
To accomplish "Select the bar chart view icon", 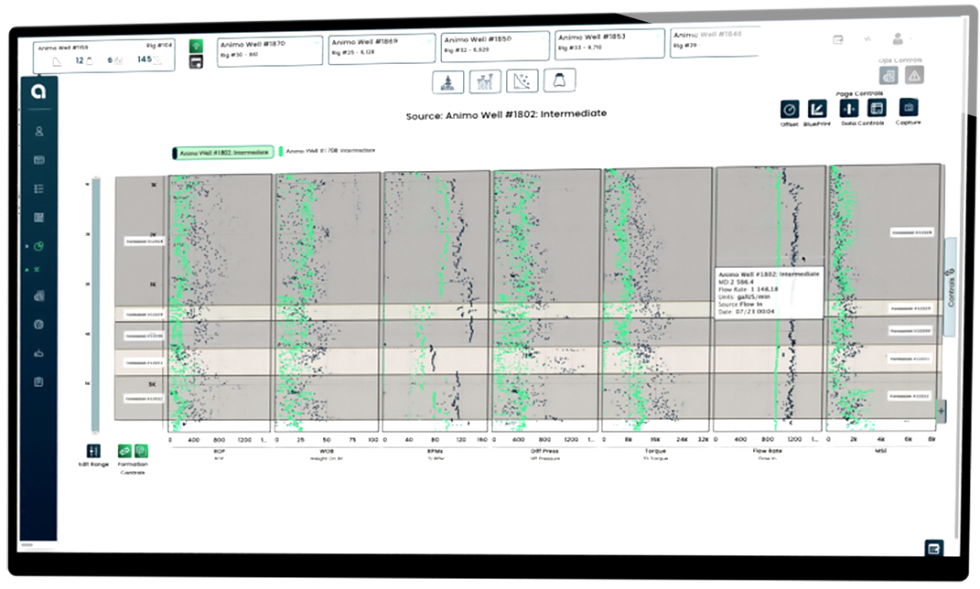I will coord(485,81).
